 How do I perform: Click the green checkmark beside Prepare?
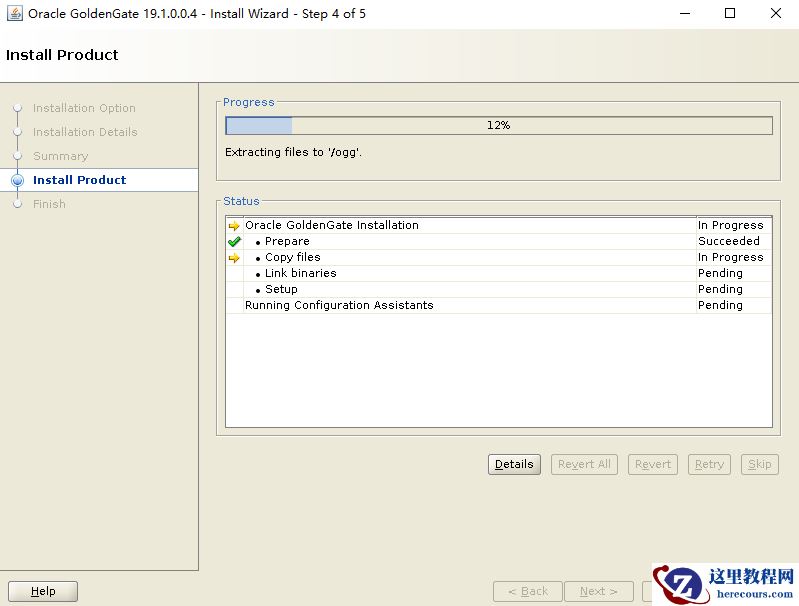[x=234, y=242]
